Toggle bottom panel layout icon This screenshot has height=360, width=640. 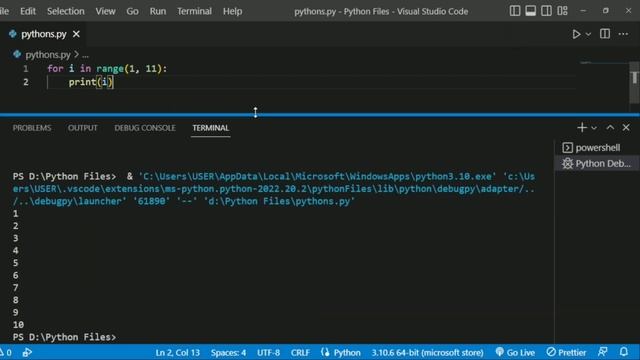pyautogui.click(x=531, y=11)
